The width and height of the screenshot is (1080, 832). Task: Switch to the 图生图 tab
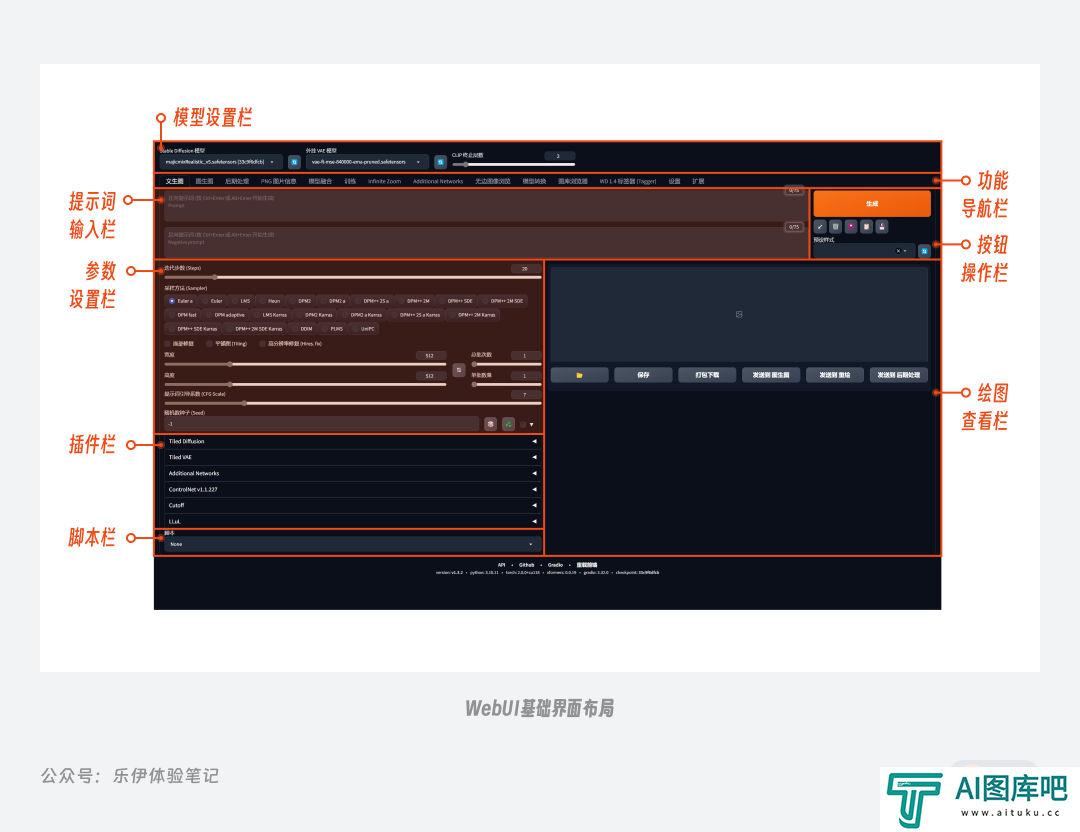204,181
